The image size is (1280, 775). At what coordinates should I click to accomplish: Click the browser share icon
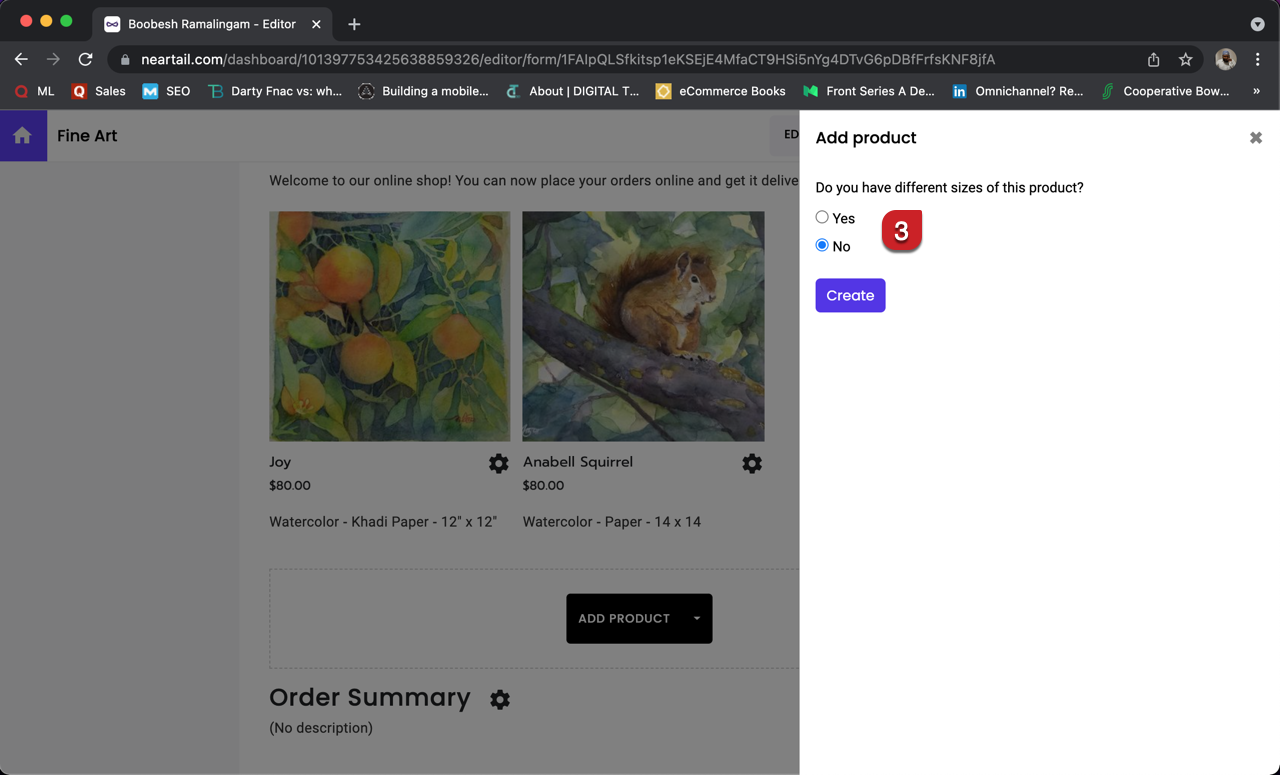click(1153, 60)
